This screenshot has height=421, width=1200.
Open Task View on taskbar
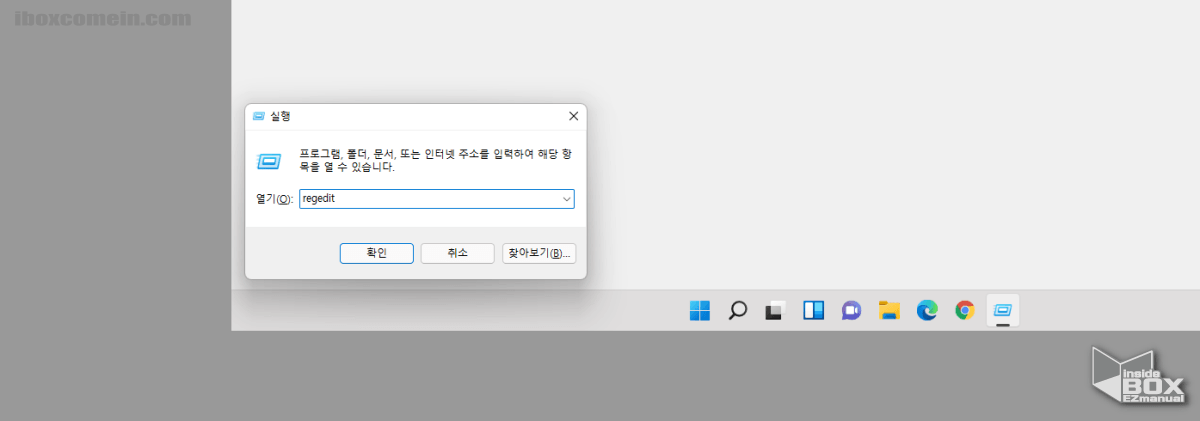point(775,311)
